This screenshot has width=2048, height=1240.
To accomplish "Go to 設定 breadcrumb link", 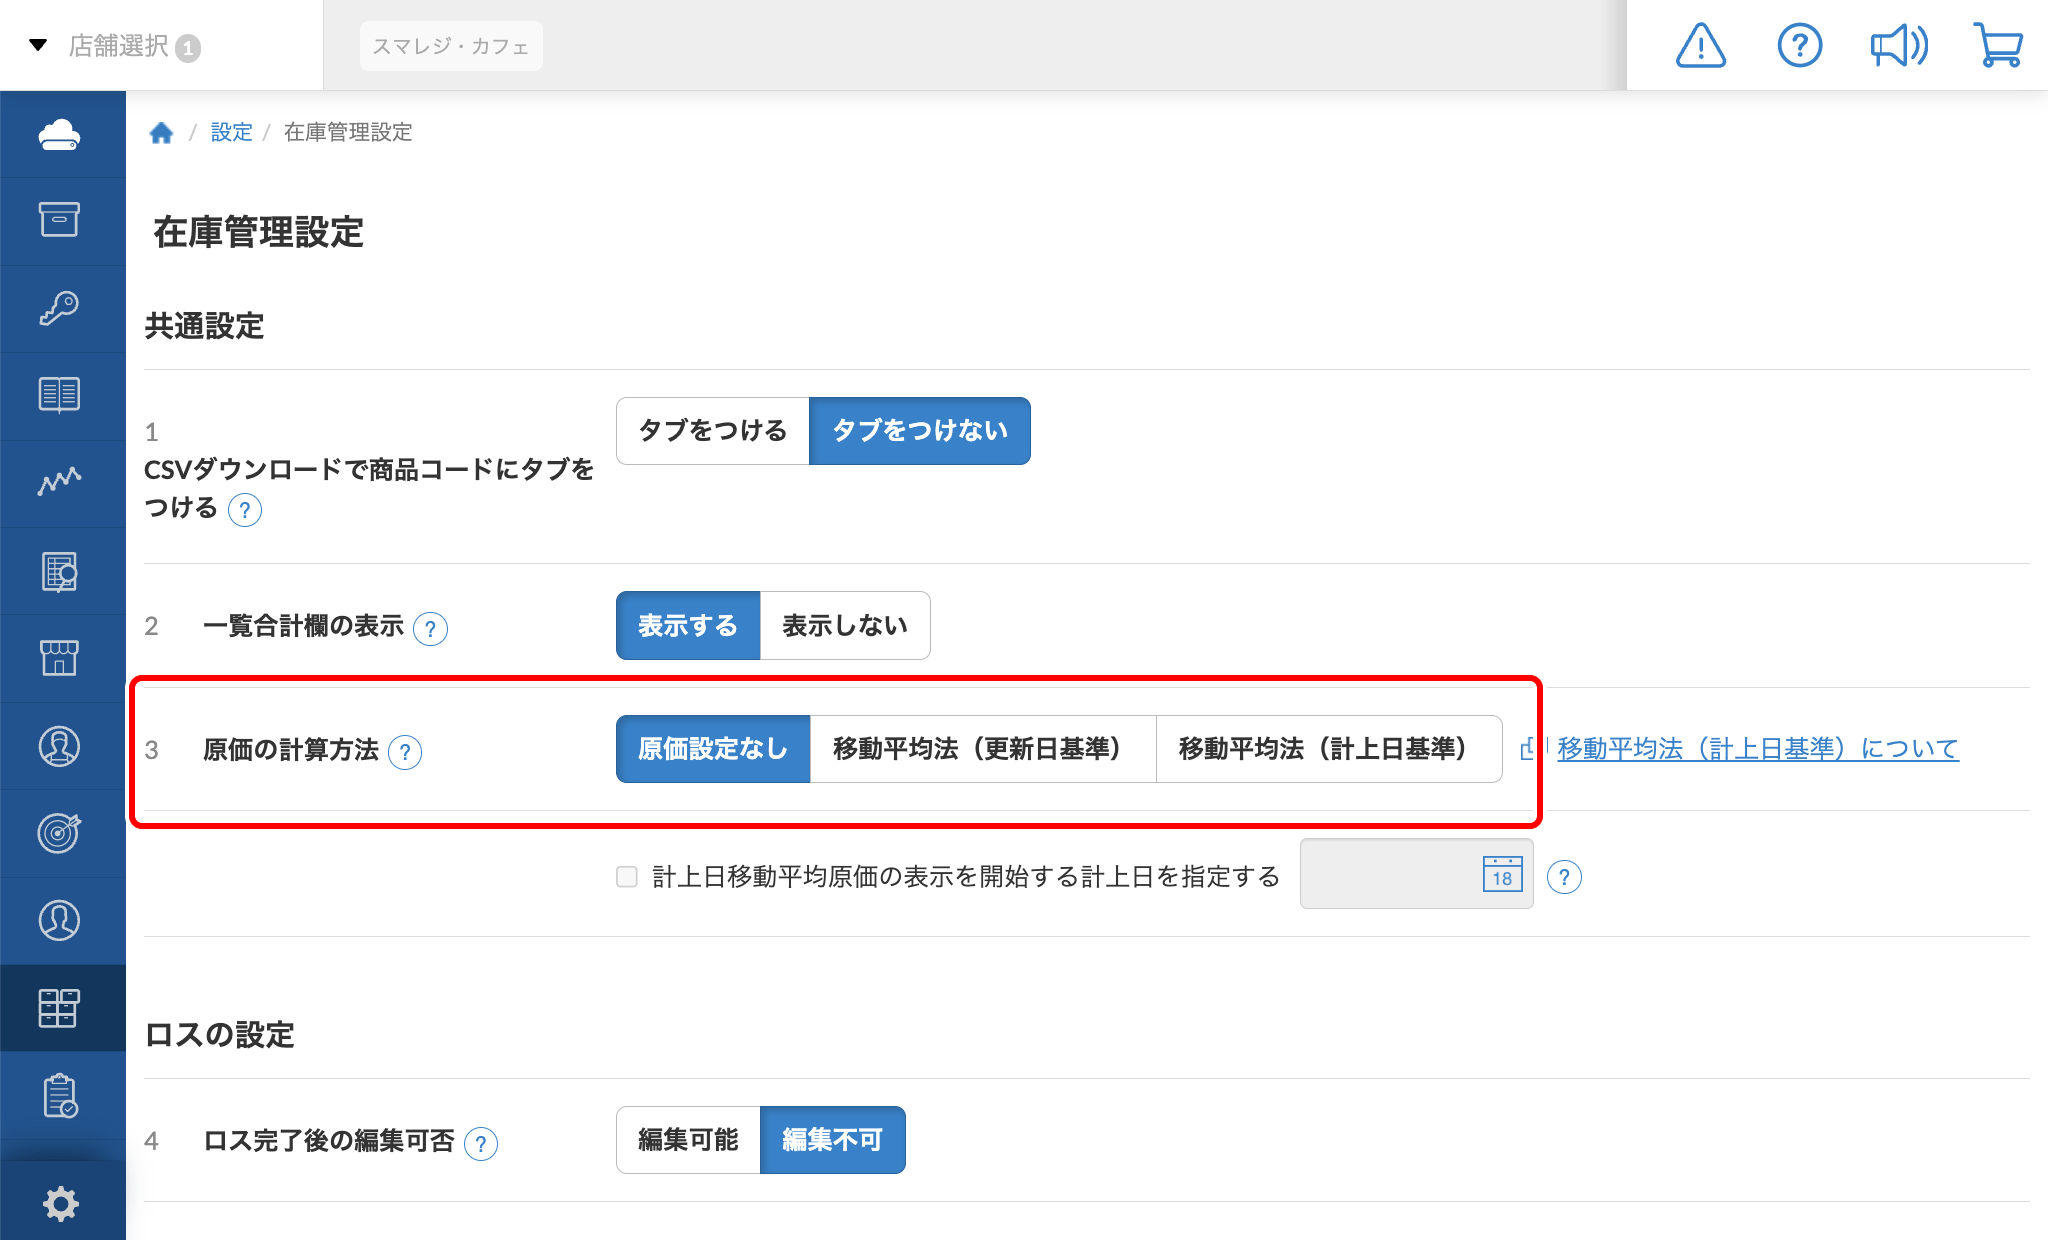I will point(231,132).
